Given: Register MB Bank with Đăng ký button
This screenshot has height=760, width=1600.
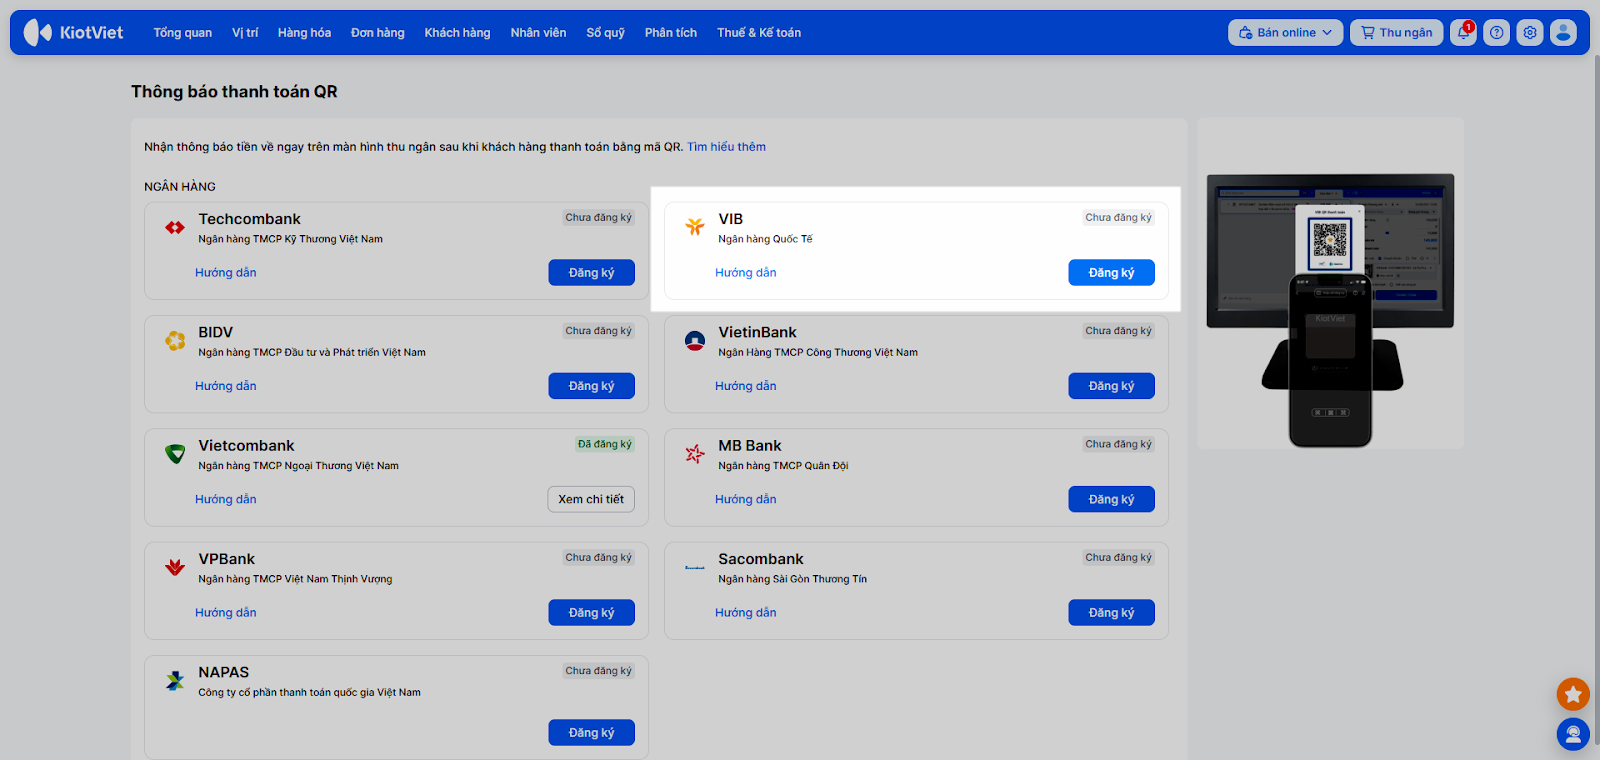Looking at the screenshot, I should tap(1111, 499).
